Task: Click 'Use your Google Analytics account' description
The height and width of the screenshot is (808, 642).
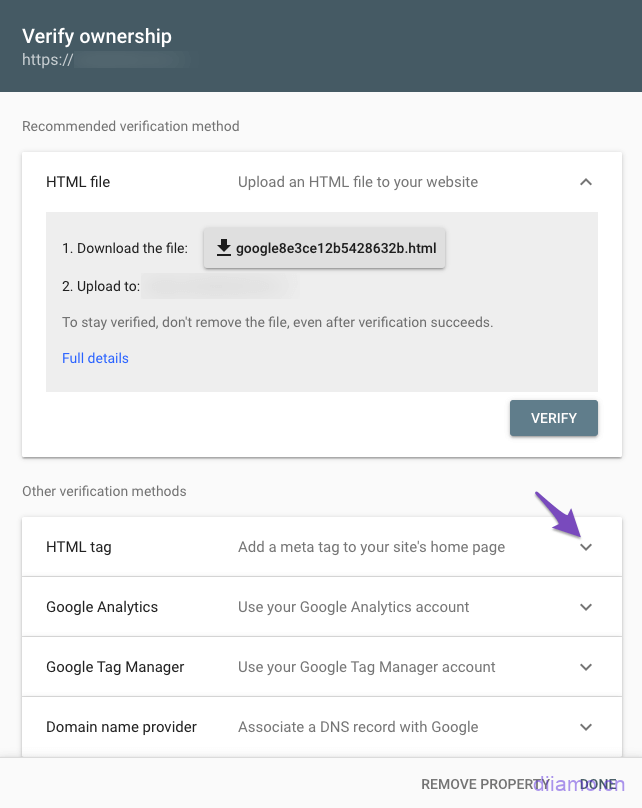Action: coord(353,607)
